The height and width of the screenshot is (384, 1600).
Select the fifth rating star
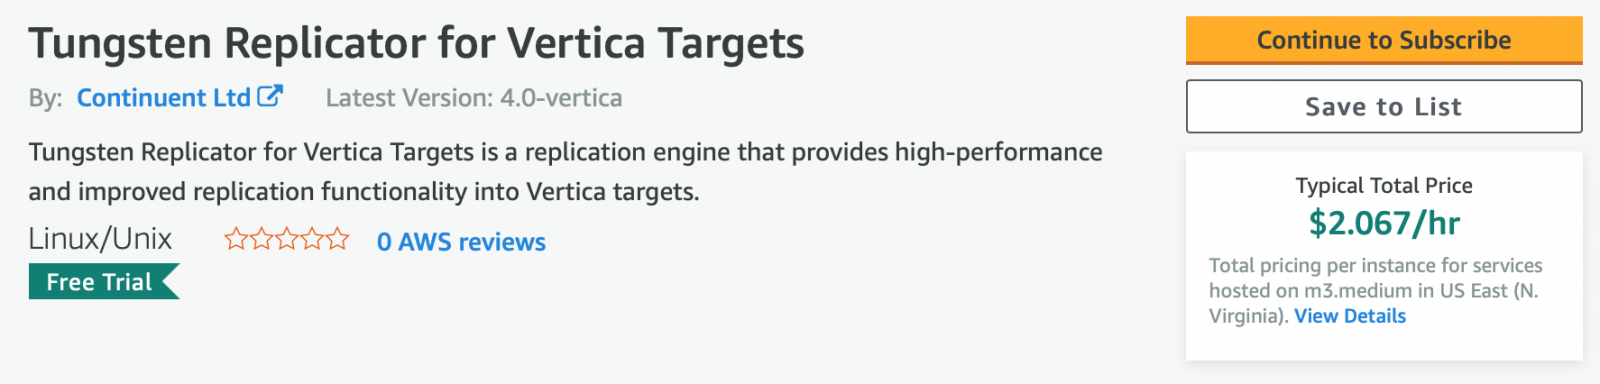pos(338,239)
